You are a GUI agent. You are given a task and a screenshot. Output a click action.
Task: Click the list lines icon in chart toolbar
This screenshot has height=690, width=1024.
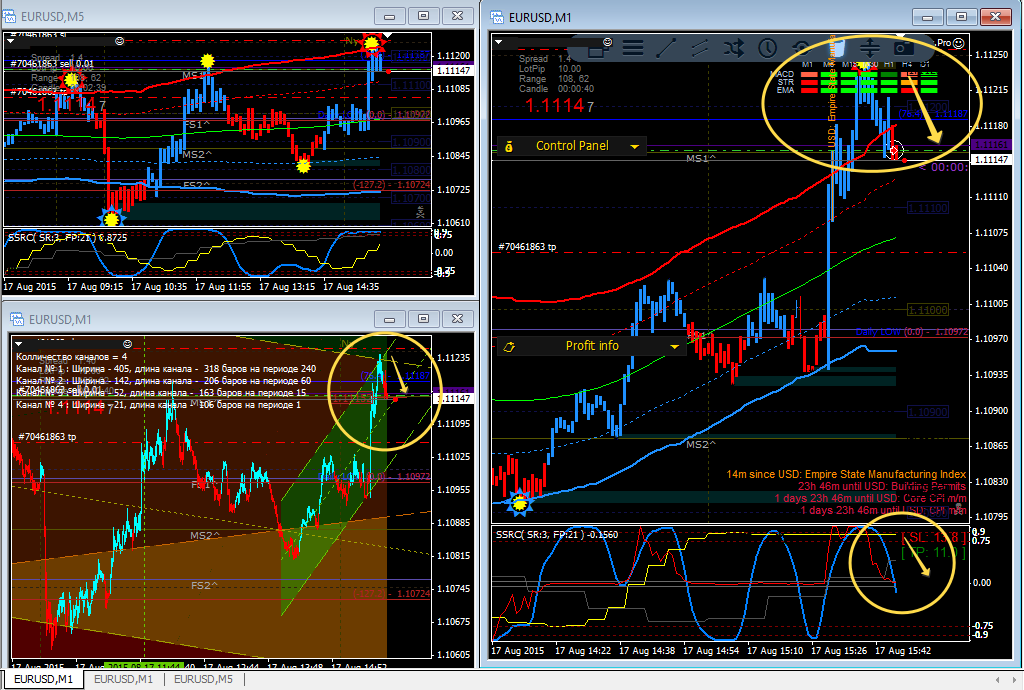(x=633, y=48)
